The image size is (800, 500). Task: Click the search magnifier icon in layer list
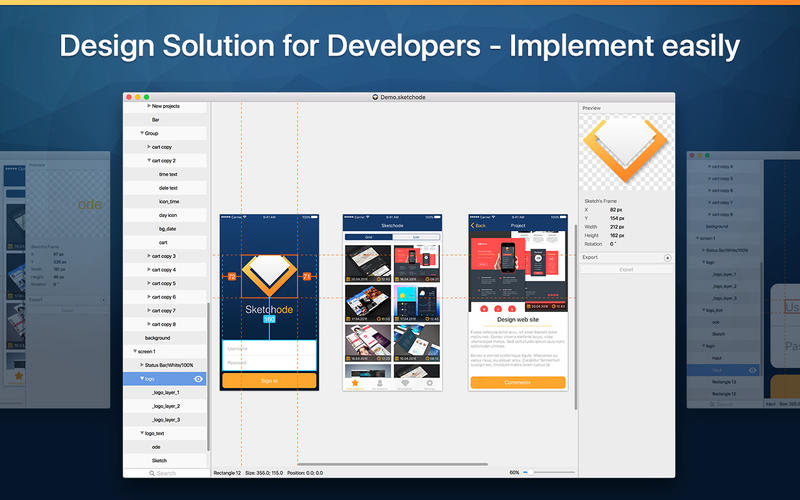coord(151,473)
